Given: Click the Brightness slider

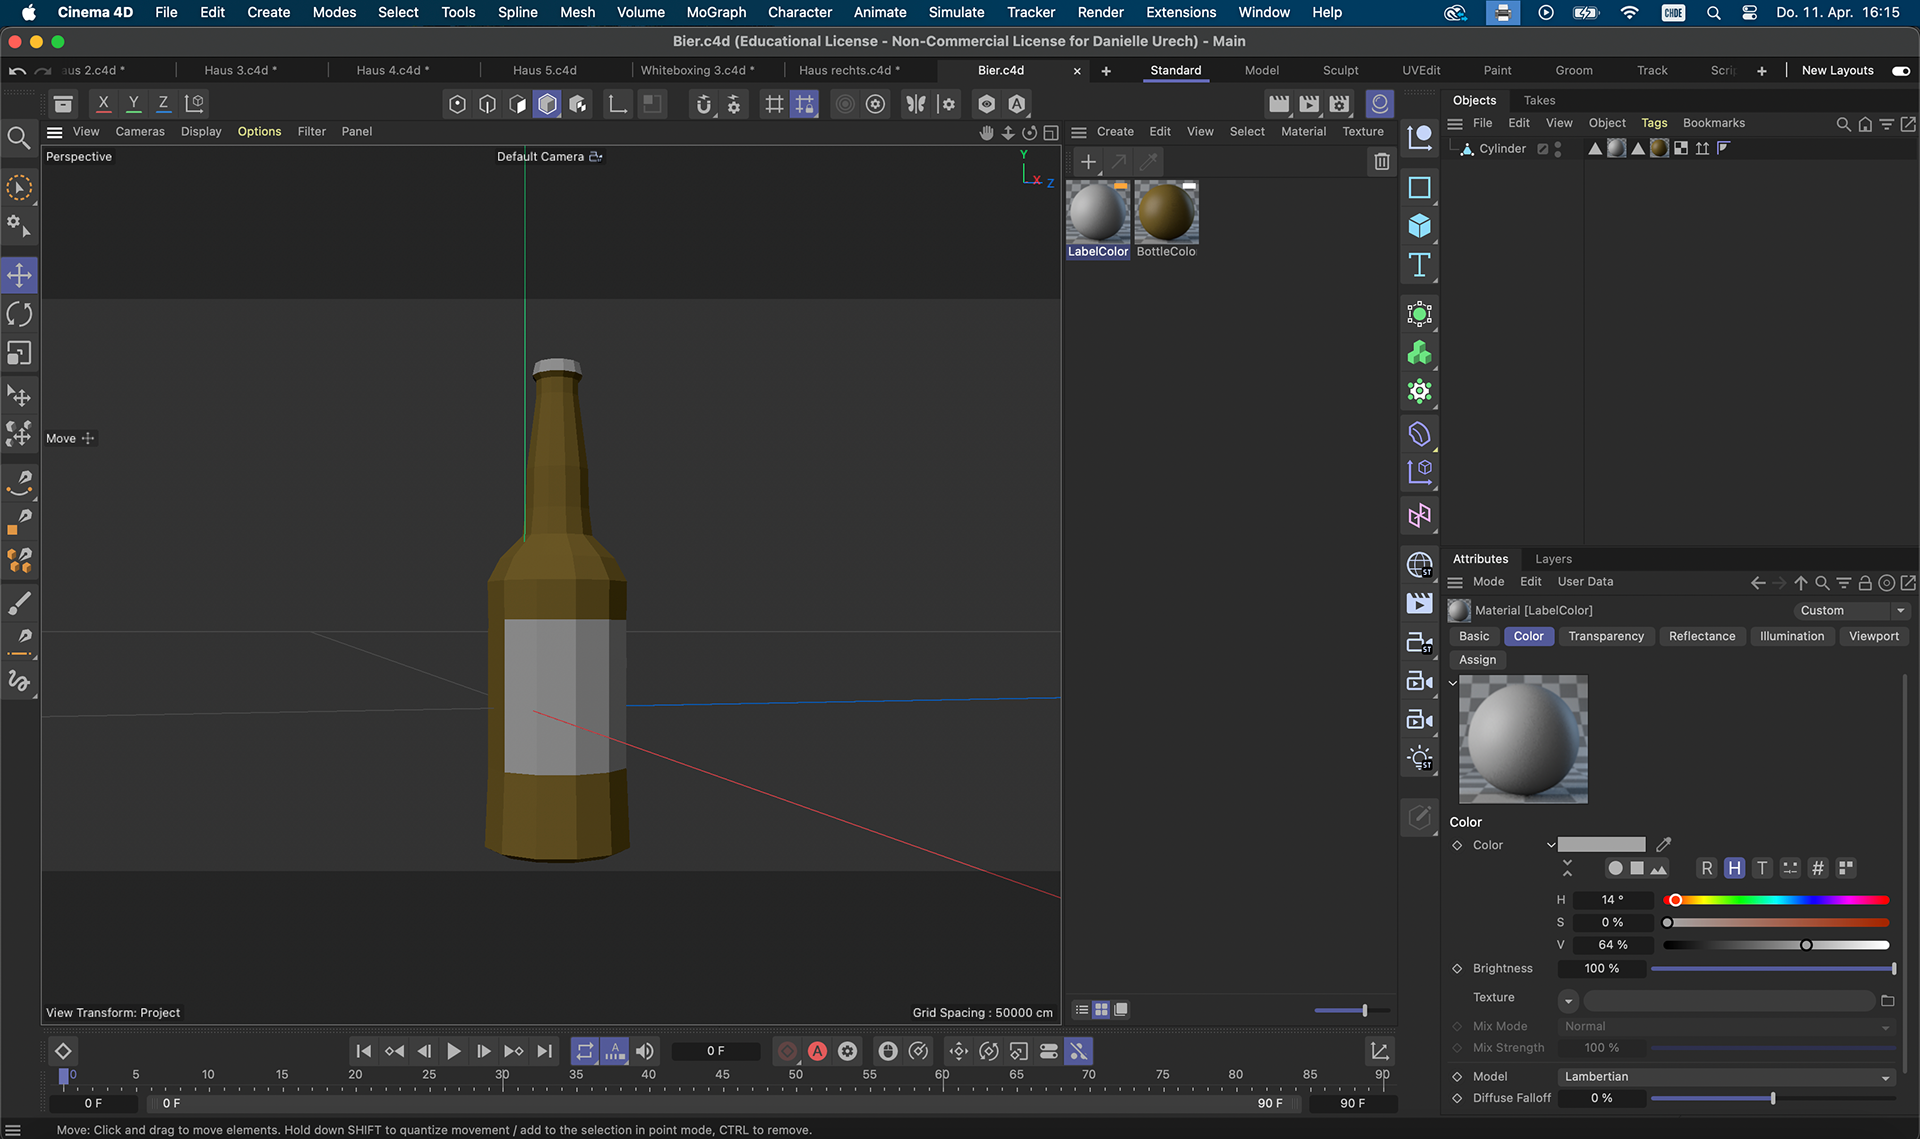Looking at the screenshot, I should [1772, 969].
